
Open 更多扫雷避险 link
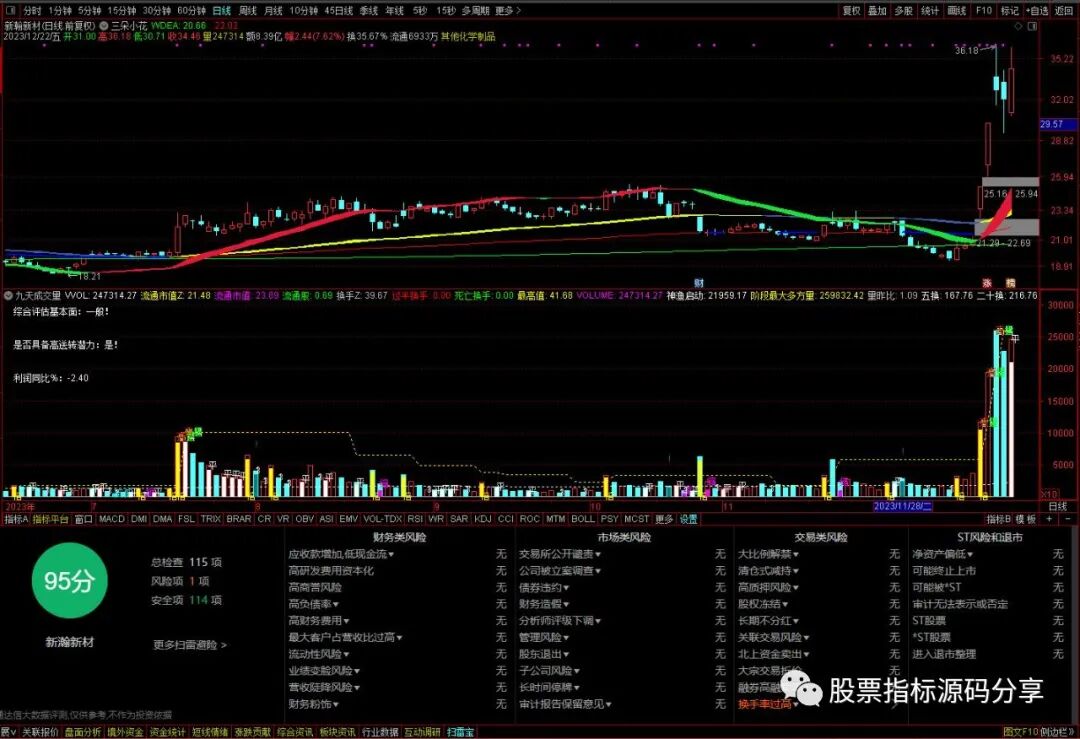(x=189, y=645)
